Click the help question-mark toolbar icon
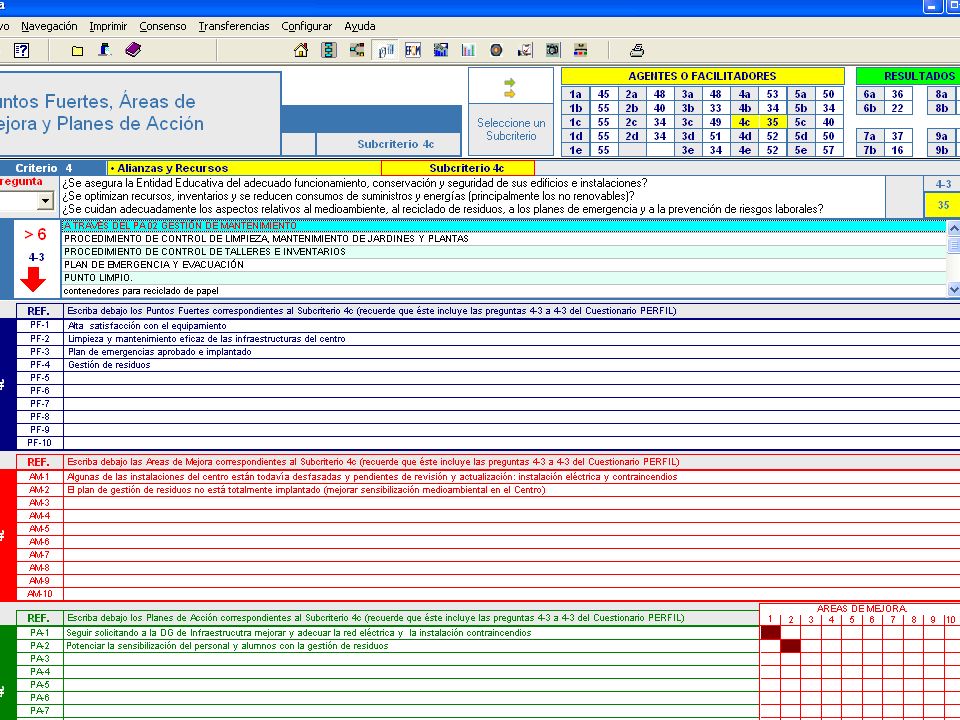 21,50
